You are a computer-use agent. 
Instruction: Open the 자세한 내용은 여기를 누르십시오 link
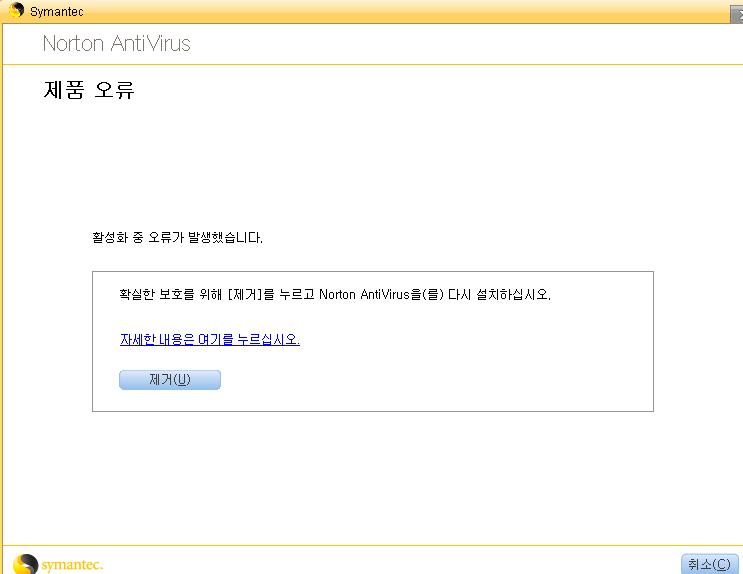point(209,339)
